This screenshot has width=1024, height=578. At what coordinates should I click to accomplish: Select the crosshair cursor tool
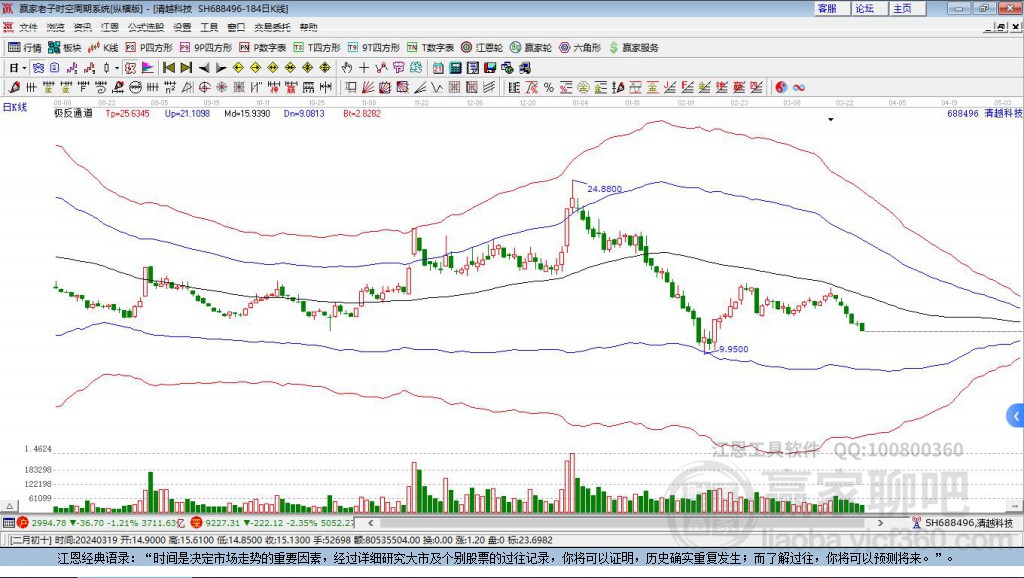pos(364,68)
